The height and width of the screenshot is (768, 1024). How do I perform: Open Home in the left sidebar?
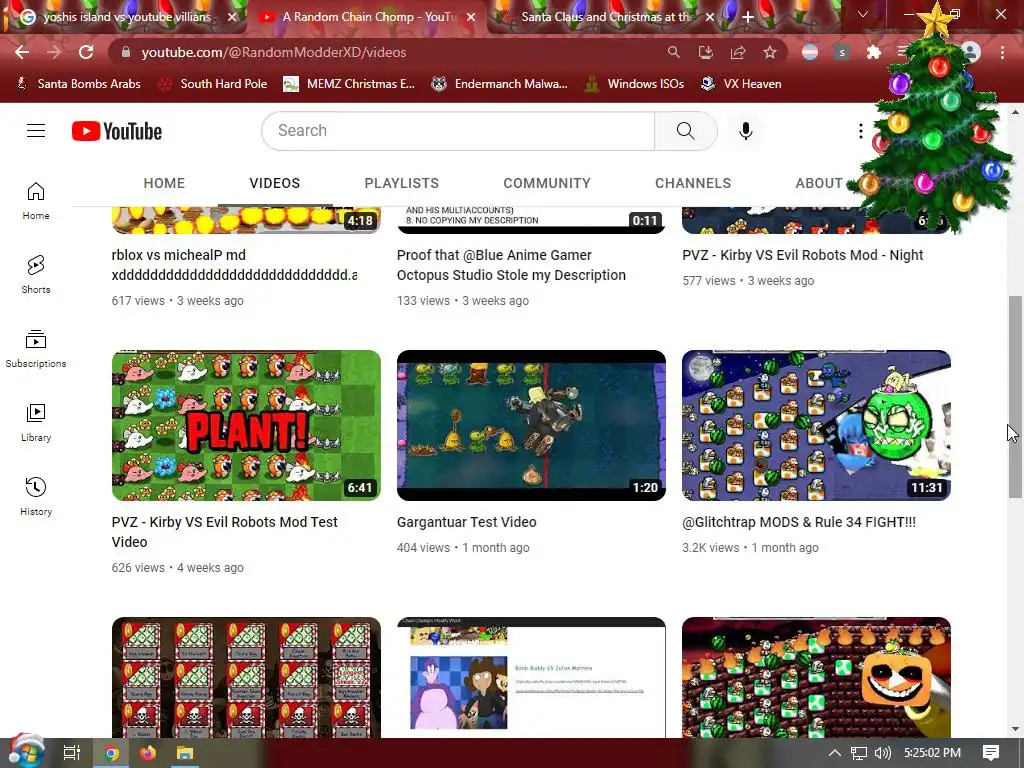(x=36, y=200)
